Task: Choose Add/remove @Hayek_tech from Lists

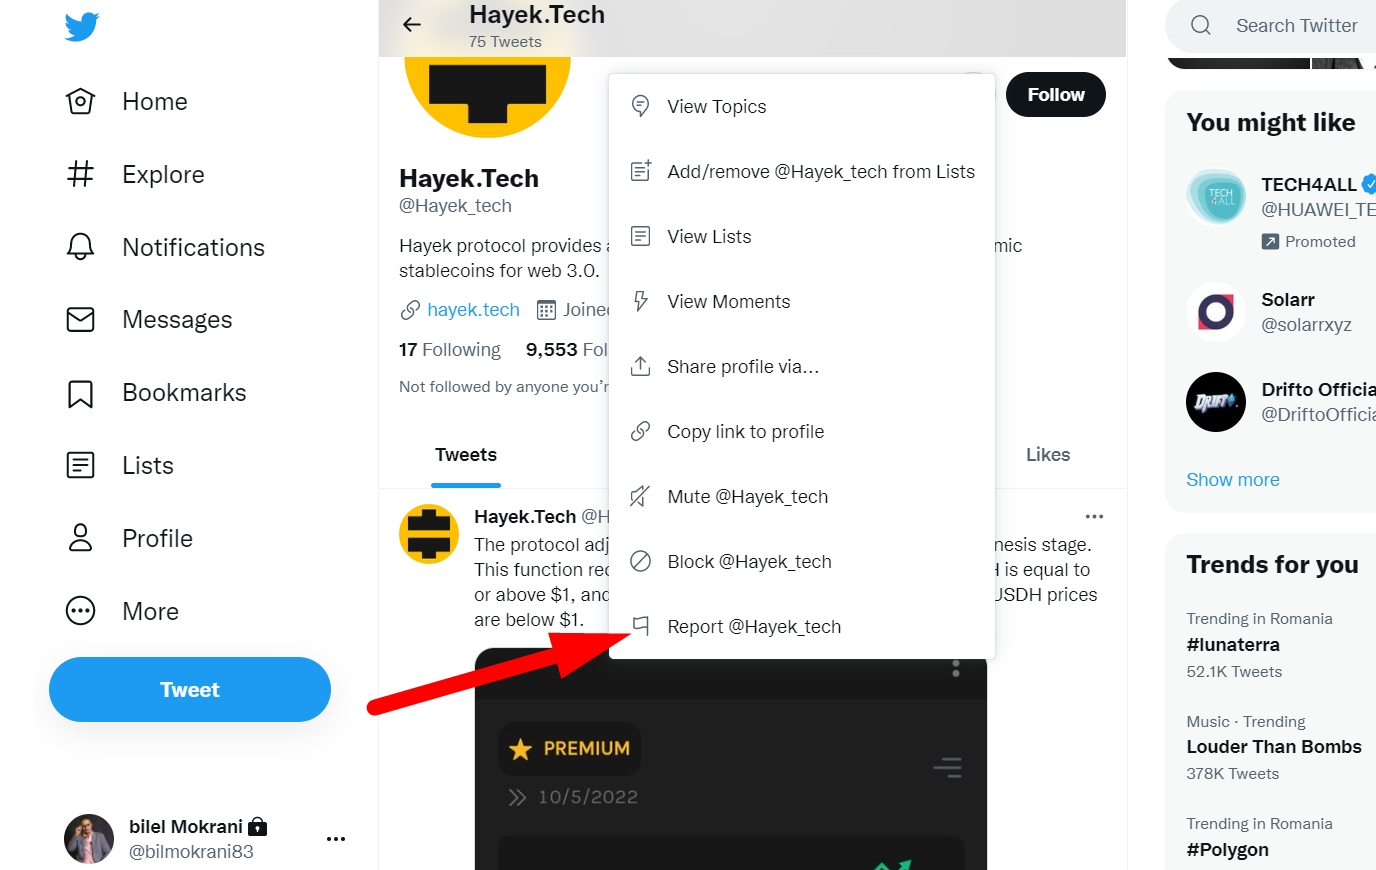Action: tap(802, 172)
